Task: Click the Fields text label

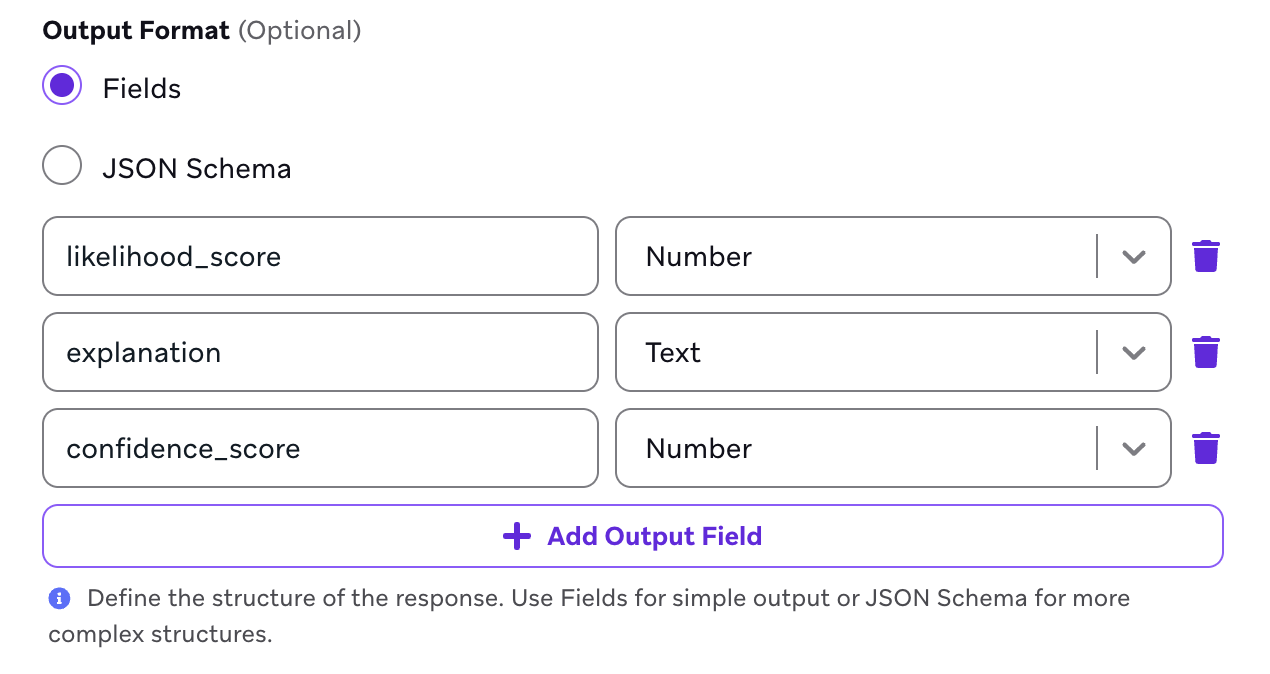Action: (x=141, y=89)
